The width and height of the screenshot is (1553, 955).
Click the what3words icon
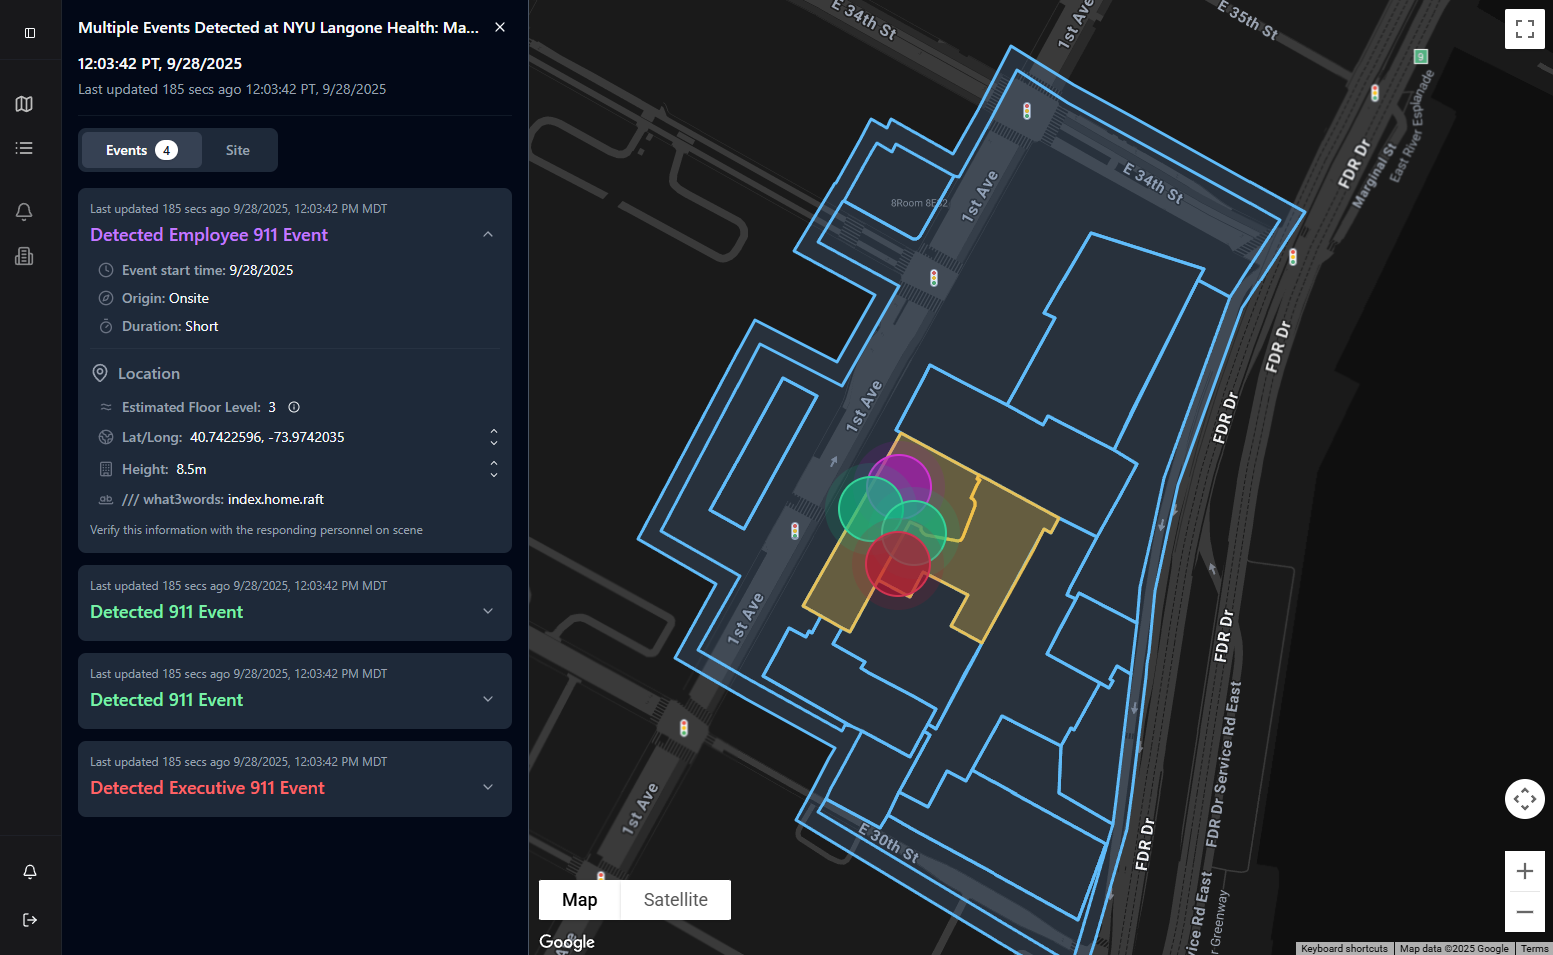pyautogui.click(x=106, y=499)
